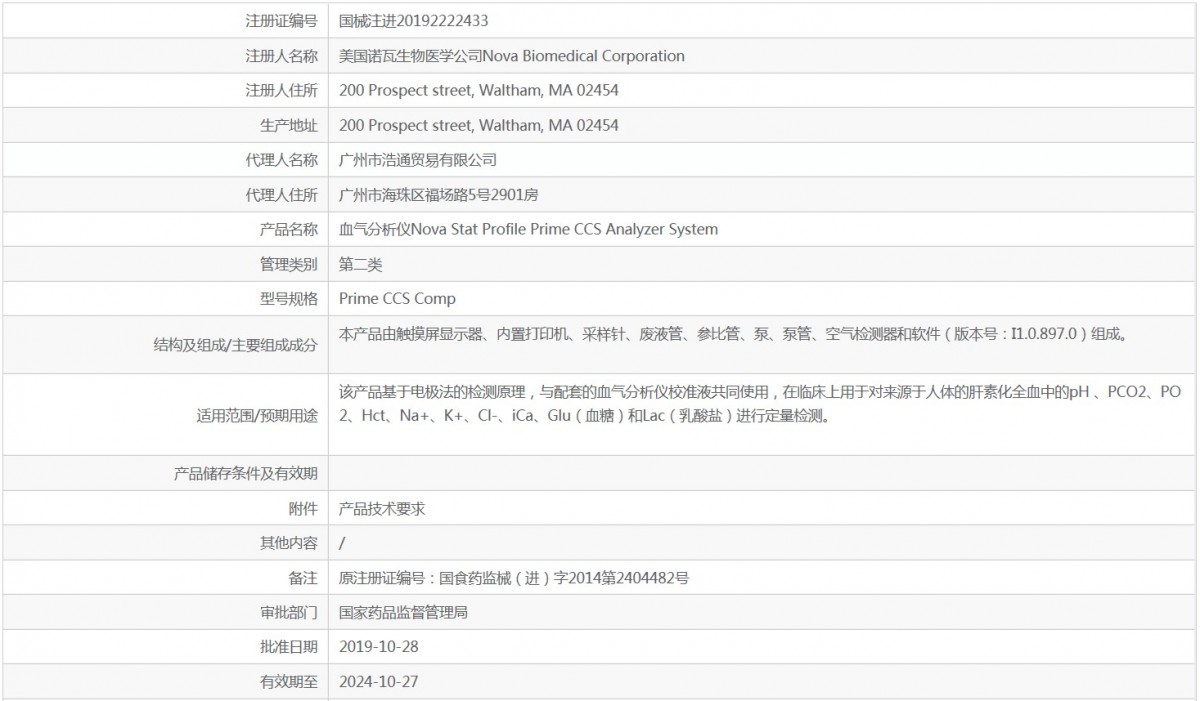Select model value Prime CCS Comp
1200x701 pixels.
(397, 299)
